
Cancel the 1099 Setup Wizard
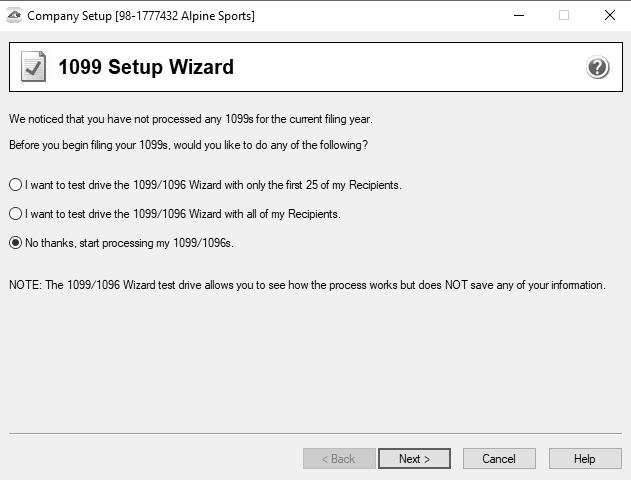click(x=499, y=459)
